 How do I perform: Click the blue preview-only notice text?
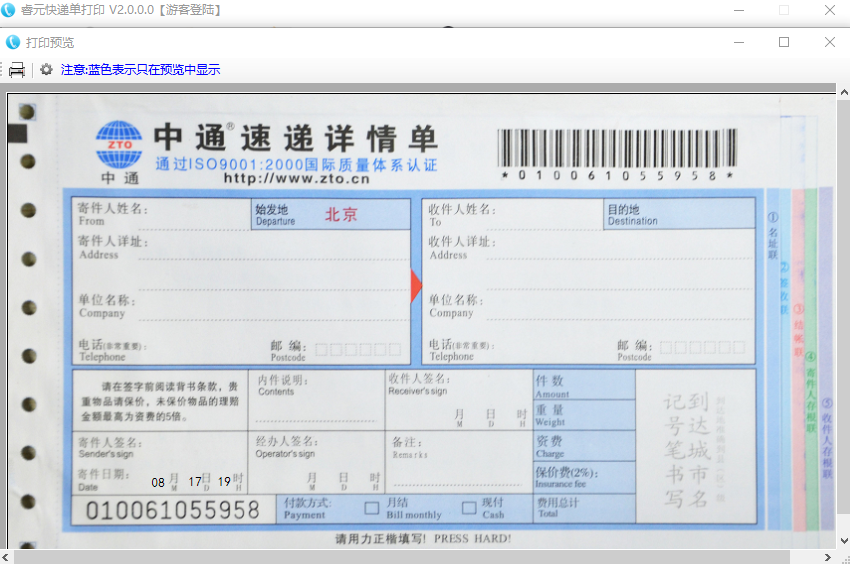click(140, 69)
